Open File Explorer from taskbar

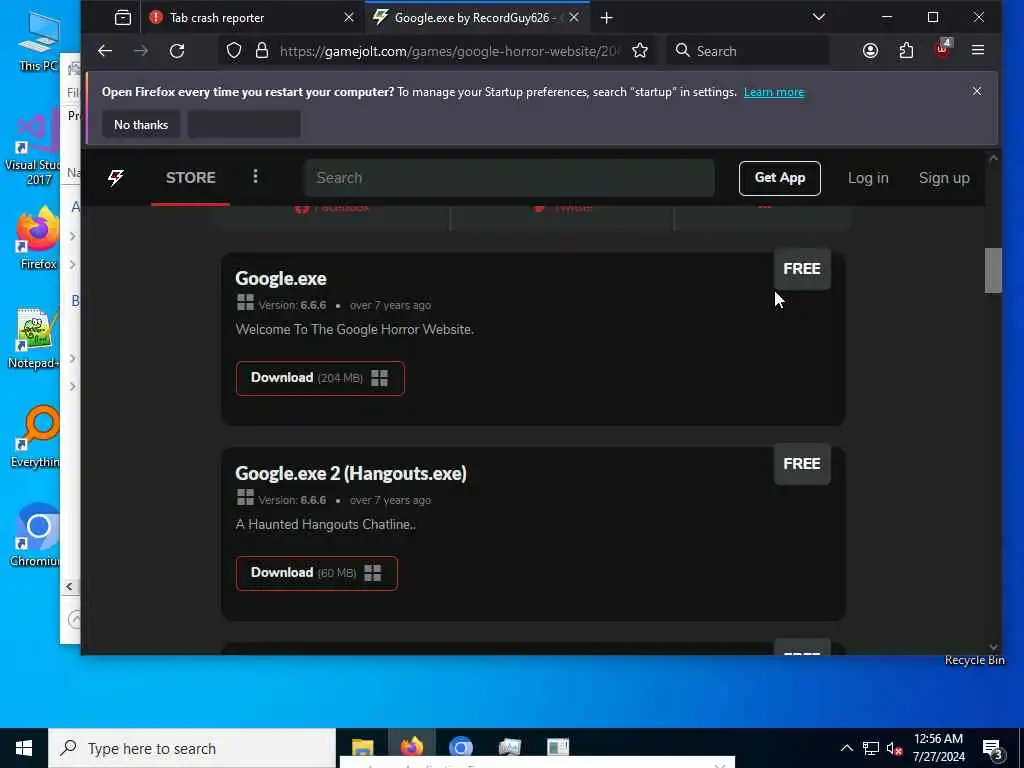point(363,748)
